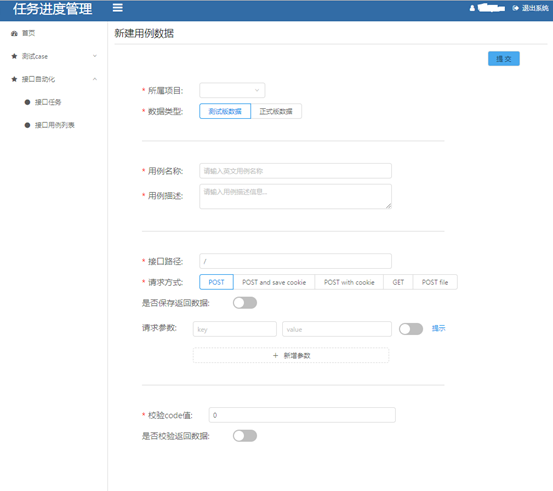
Task: Toggle 是否校验返回数据 switch
Action: (x=245, y=436)
